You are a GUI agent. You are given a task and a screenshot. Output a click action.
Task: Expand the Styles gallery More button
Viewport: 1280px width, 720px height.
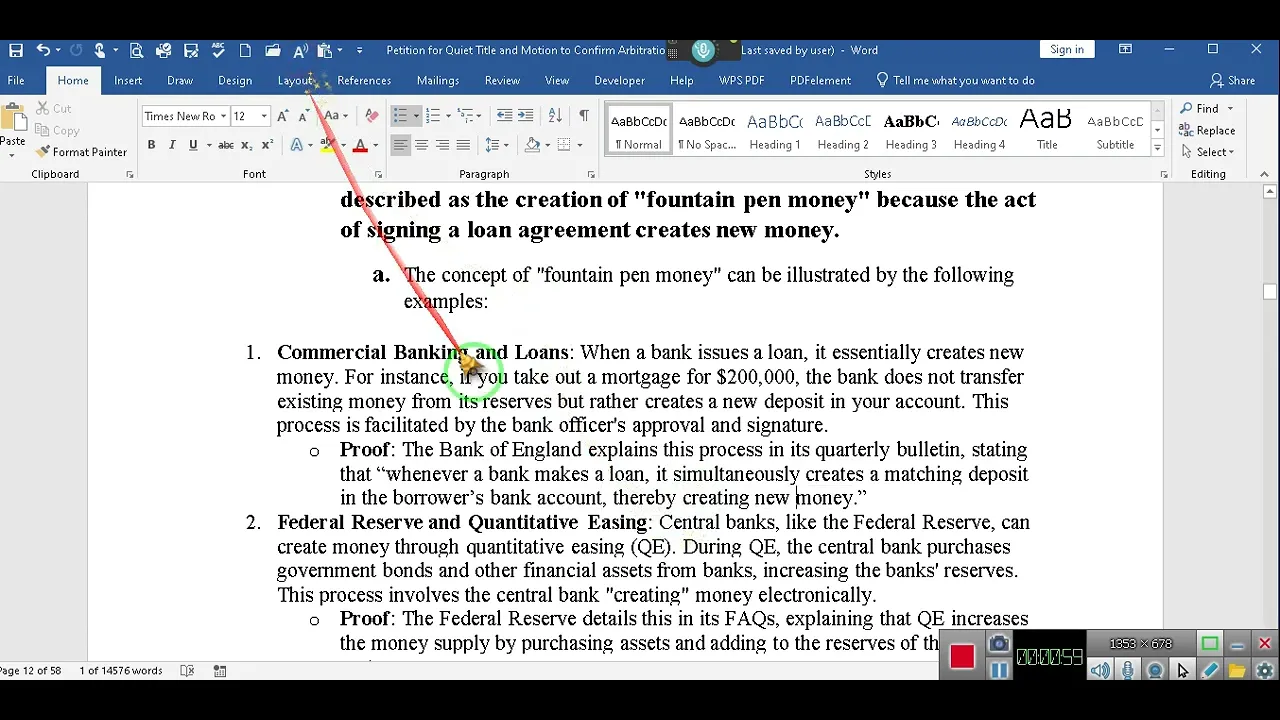point(1157,148)
